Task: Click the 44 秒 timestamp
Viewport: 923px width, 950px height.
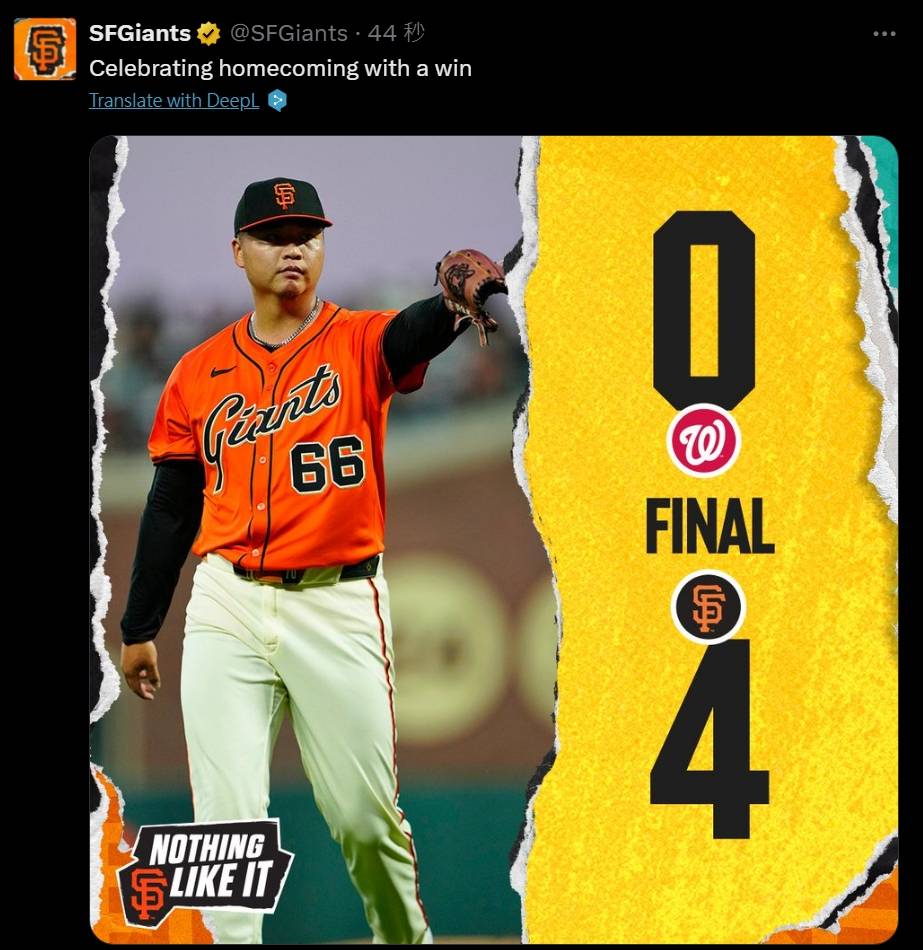Action: coord(396,33)
